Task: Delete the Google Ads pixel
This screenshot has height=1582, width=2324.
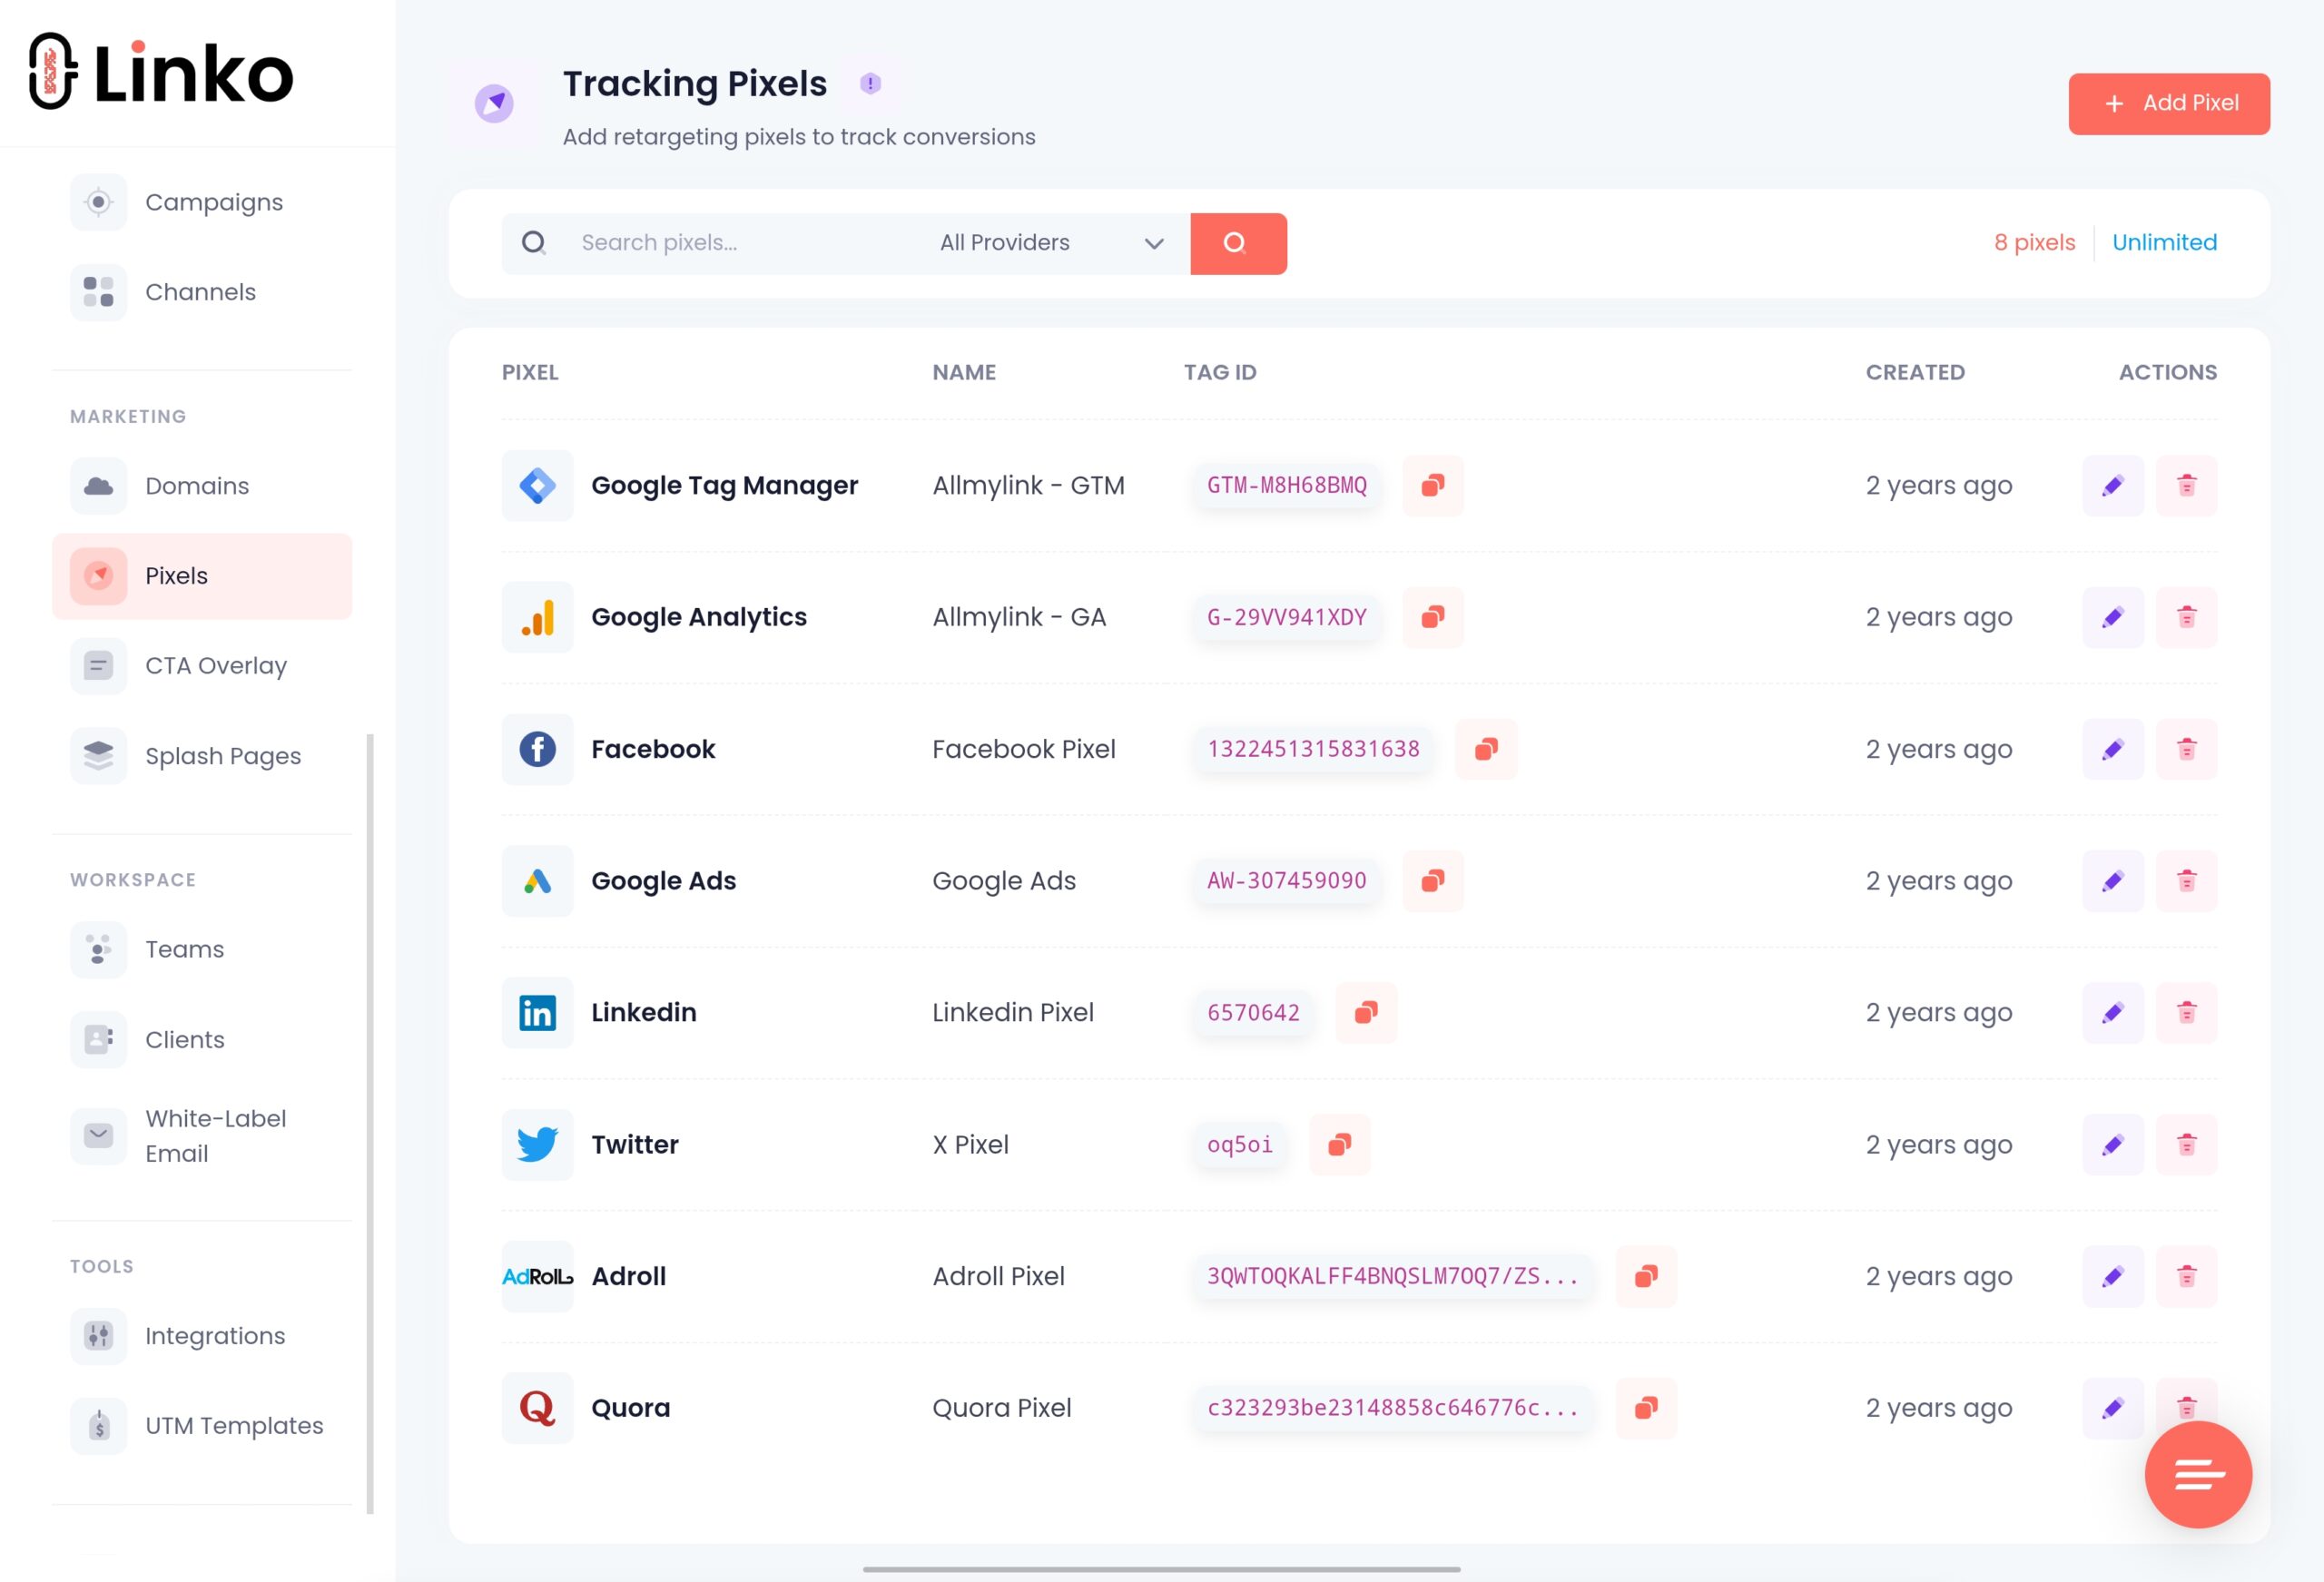Action: [x=2187, y=881]
